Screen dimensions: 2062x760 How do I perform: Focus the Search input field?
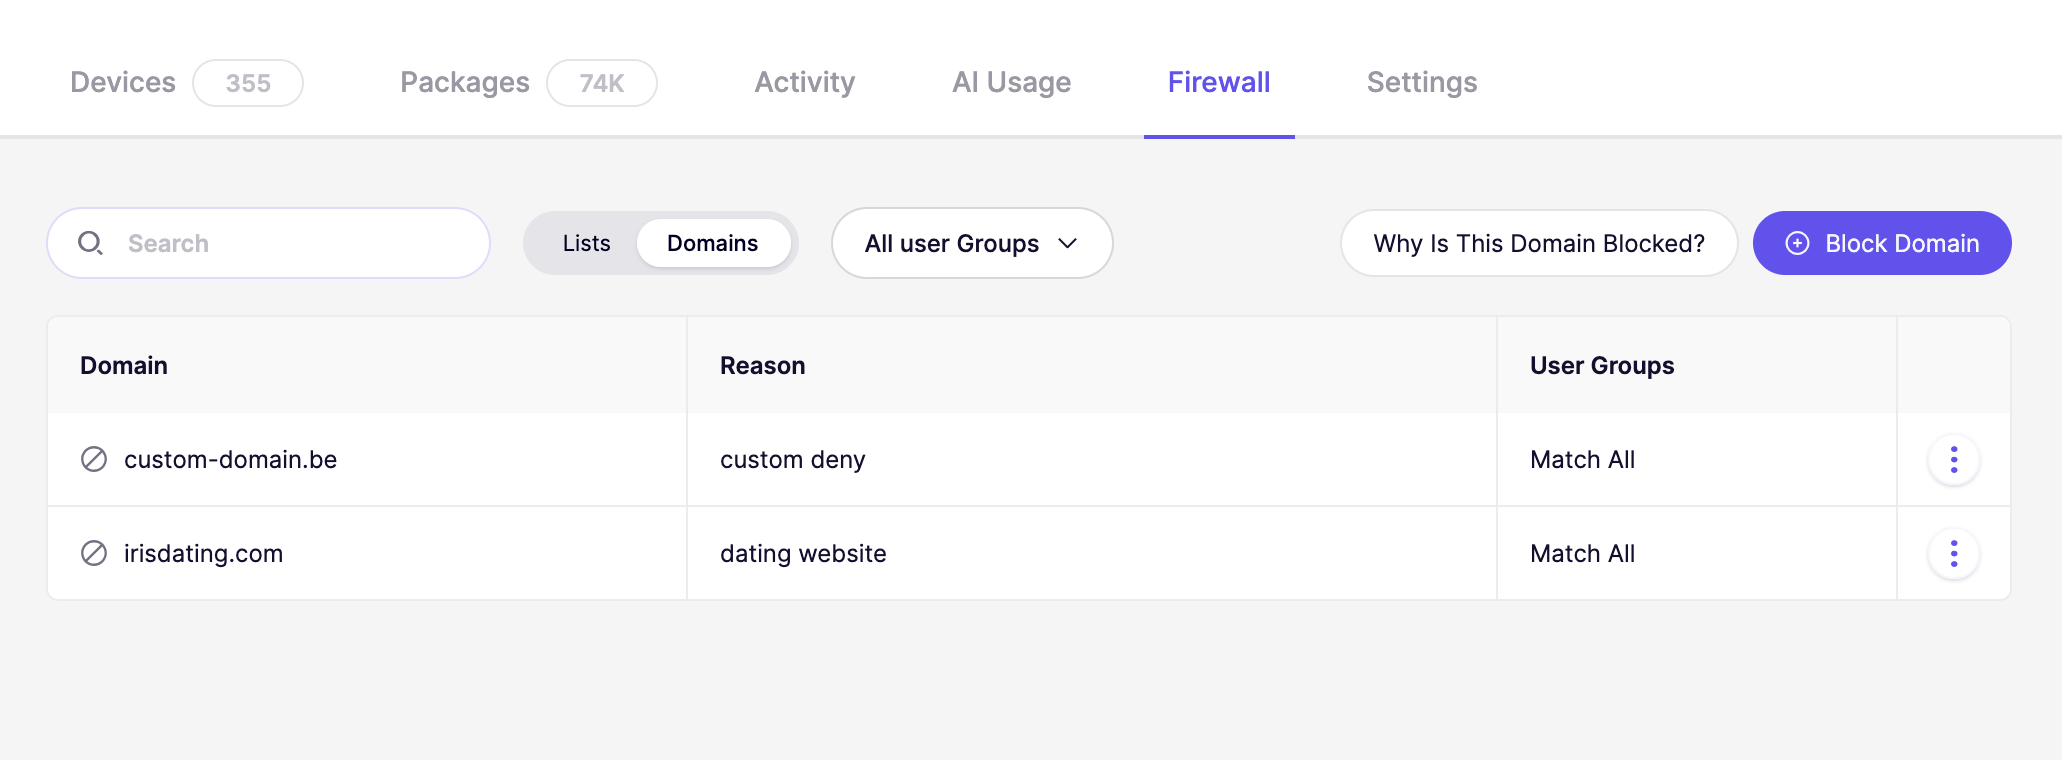tap(269, 243)
